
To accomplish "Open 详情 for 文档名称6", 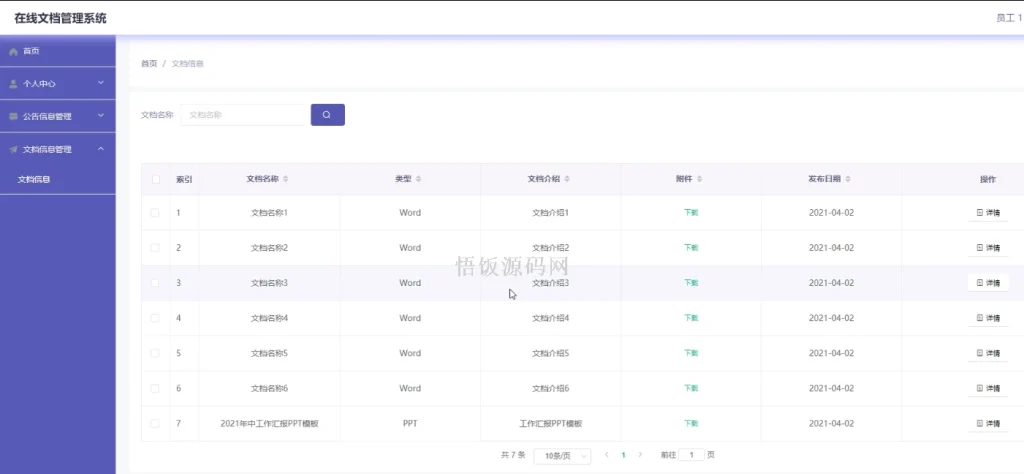I will pos(988,388).
